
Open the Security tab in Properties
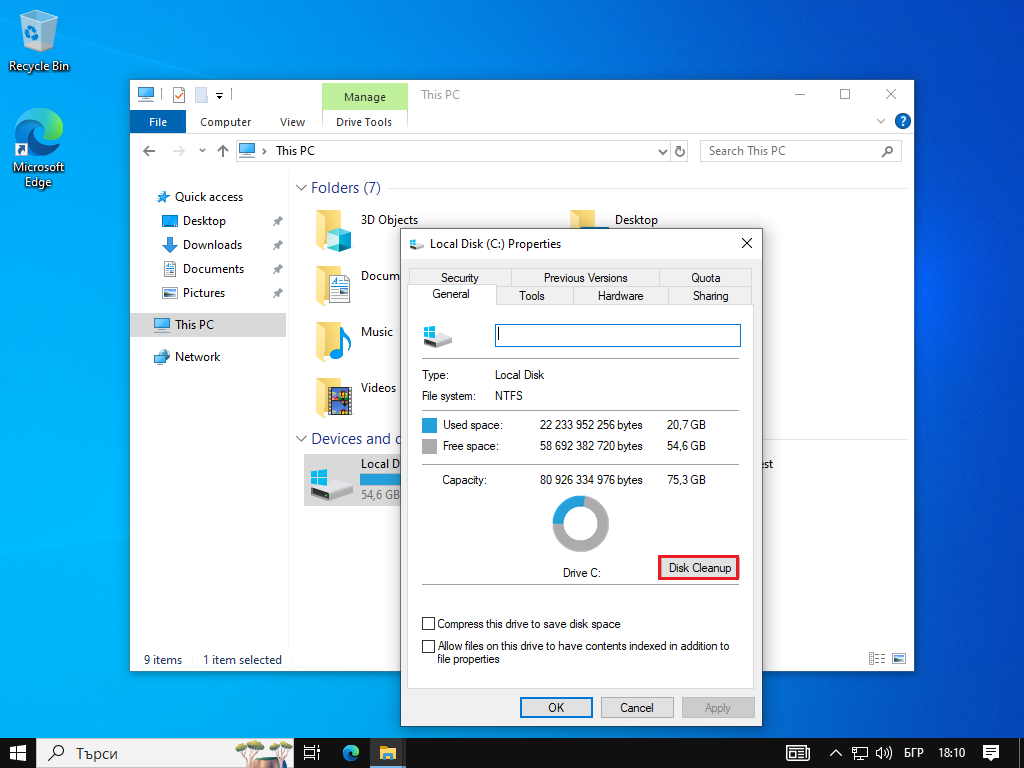point(459,278)
